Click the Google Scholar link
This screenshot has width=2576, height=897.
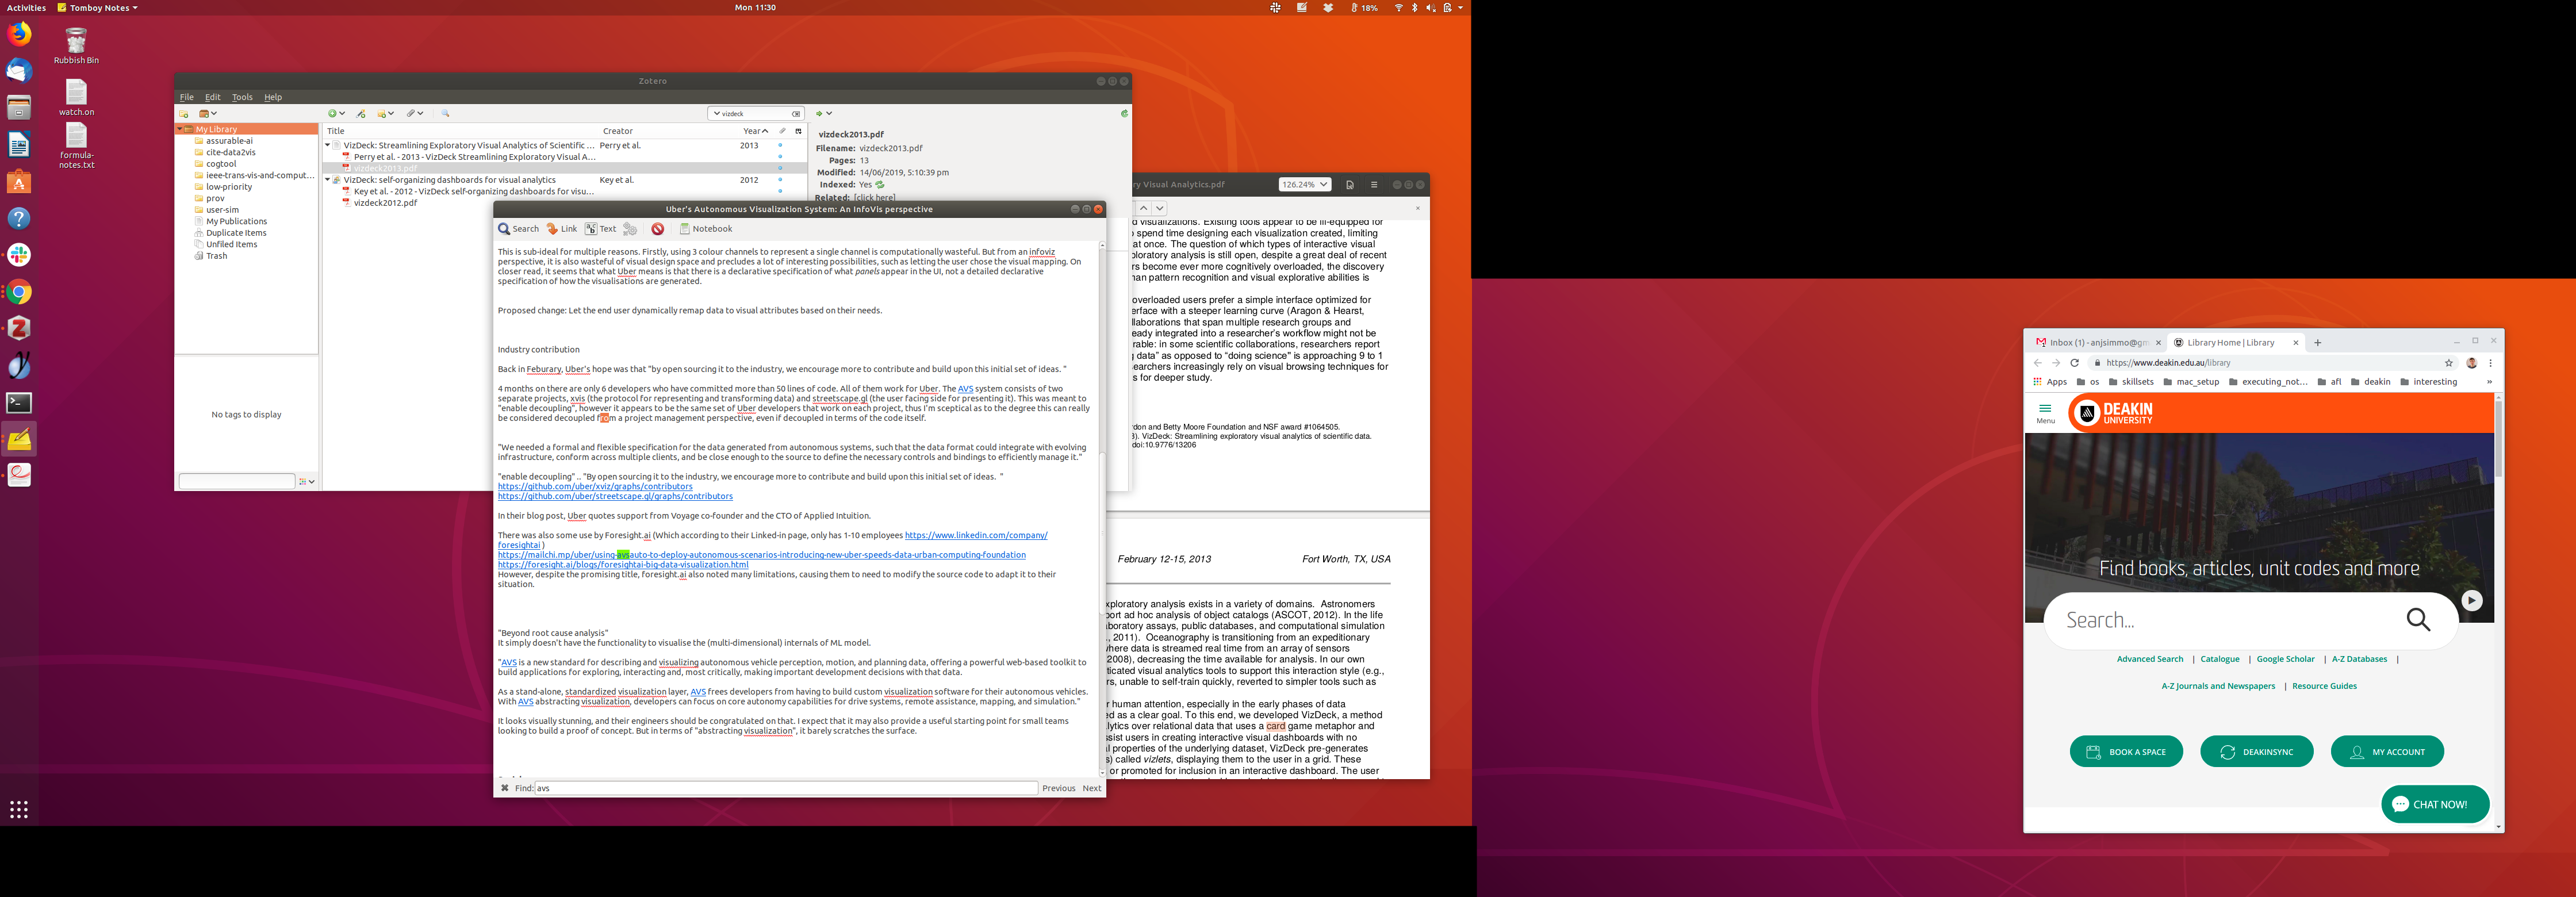(x=2285, y=659)
